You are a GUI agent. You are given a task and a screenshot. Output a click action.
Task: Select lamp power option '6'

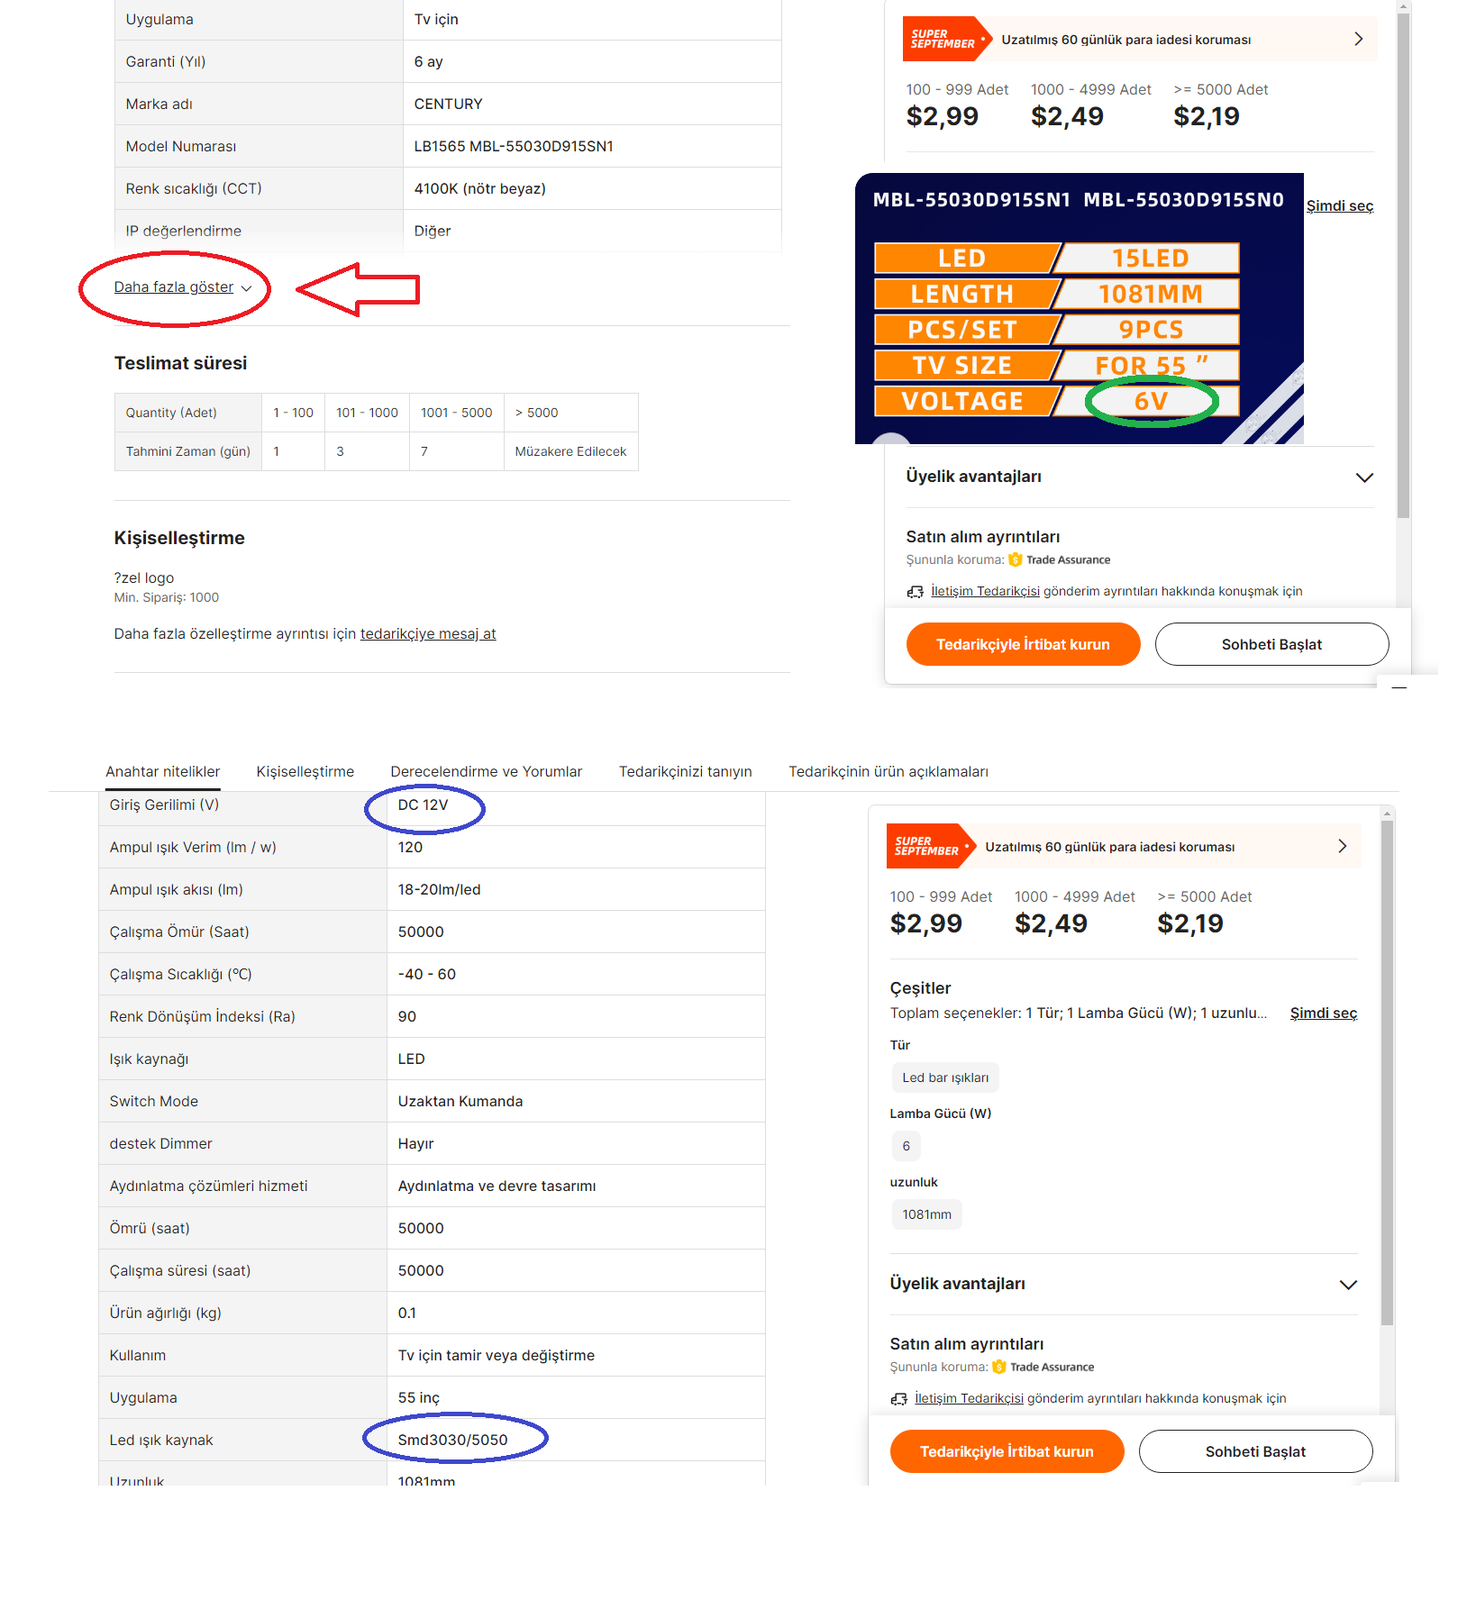[x=906, y=1146]
